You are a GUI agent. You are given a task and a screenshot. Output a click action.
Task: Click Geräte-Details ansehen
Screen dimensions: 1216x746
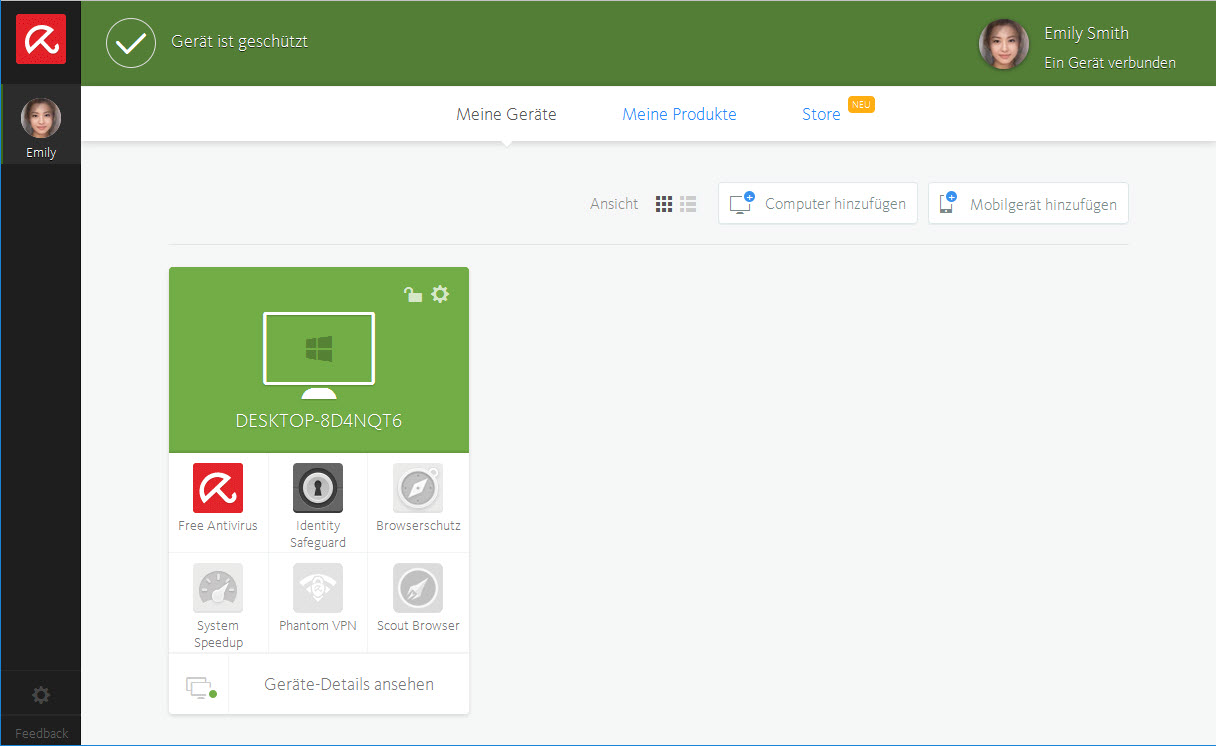[349, 684]
